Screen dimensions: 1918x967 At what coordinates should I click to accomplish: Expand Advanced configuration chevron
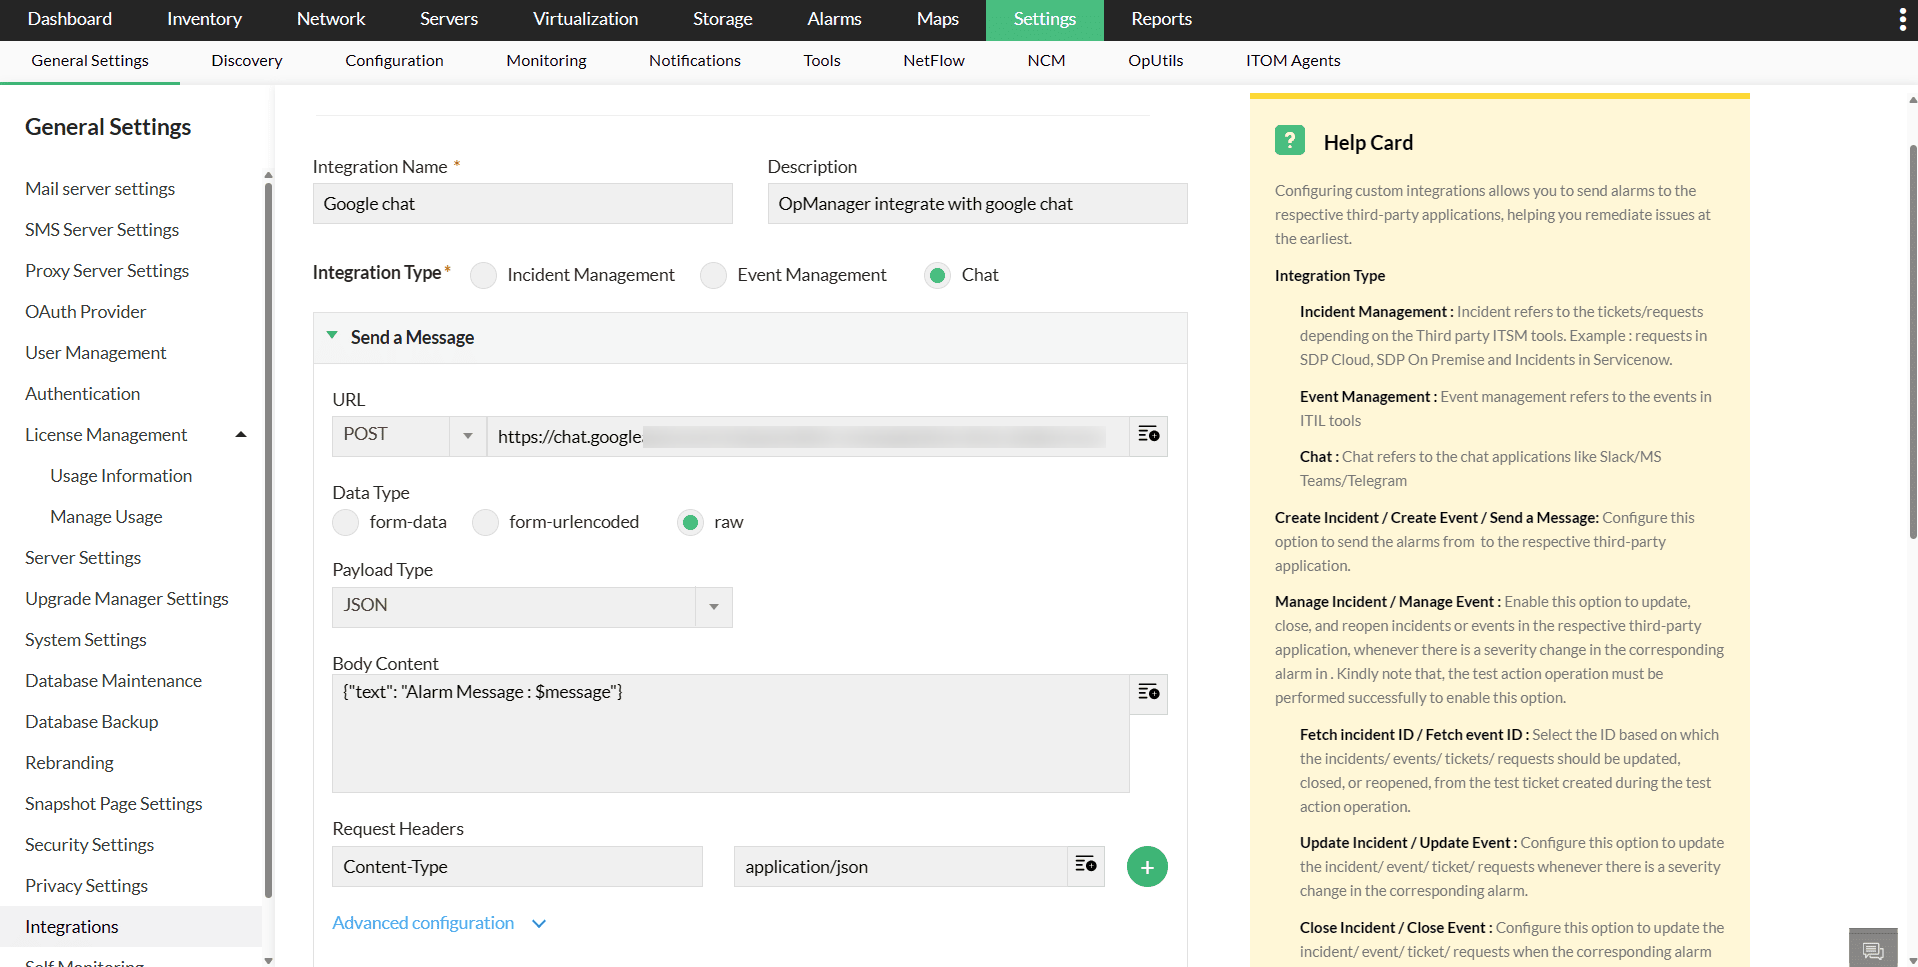(x=539, y=923)
